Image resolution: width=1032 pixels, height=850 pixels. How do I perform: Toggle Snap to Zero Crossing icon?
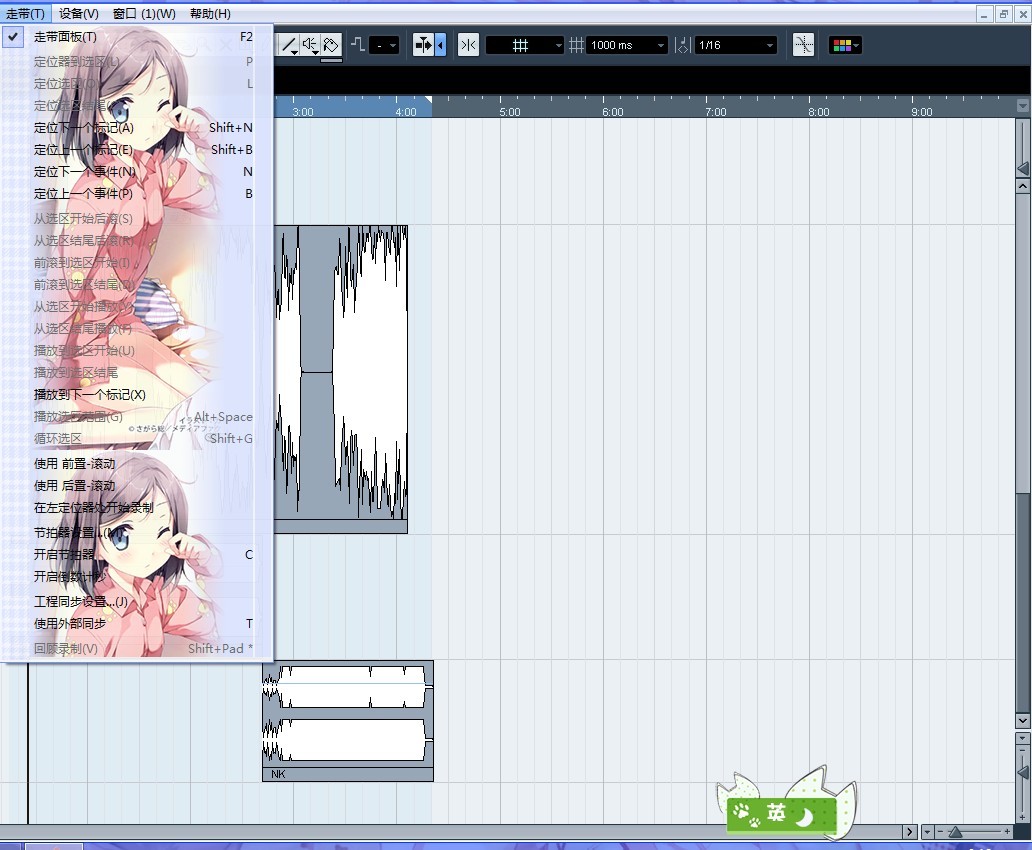[x=803, y=45]
